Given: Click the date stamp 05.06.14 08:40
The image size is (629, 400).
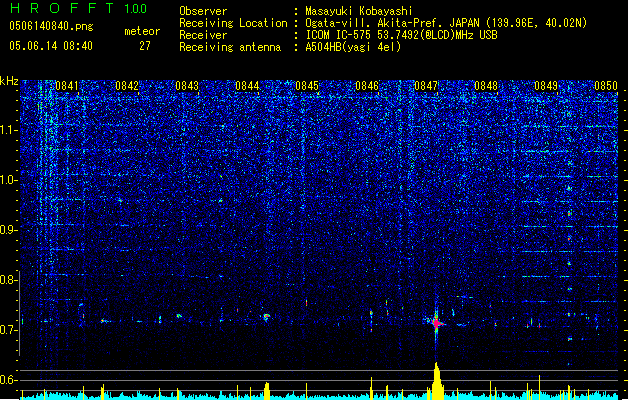Looking at the screenshot, I should (51, 46).
